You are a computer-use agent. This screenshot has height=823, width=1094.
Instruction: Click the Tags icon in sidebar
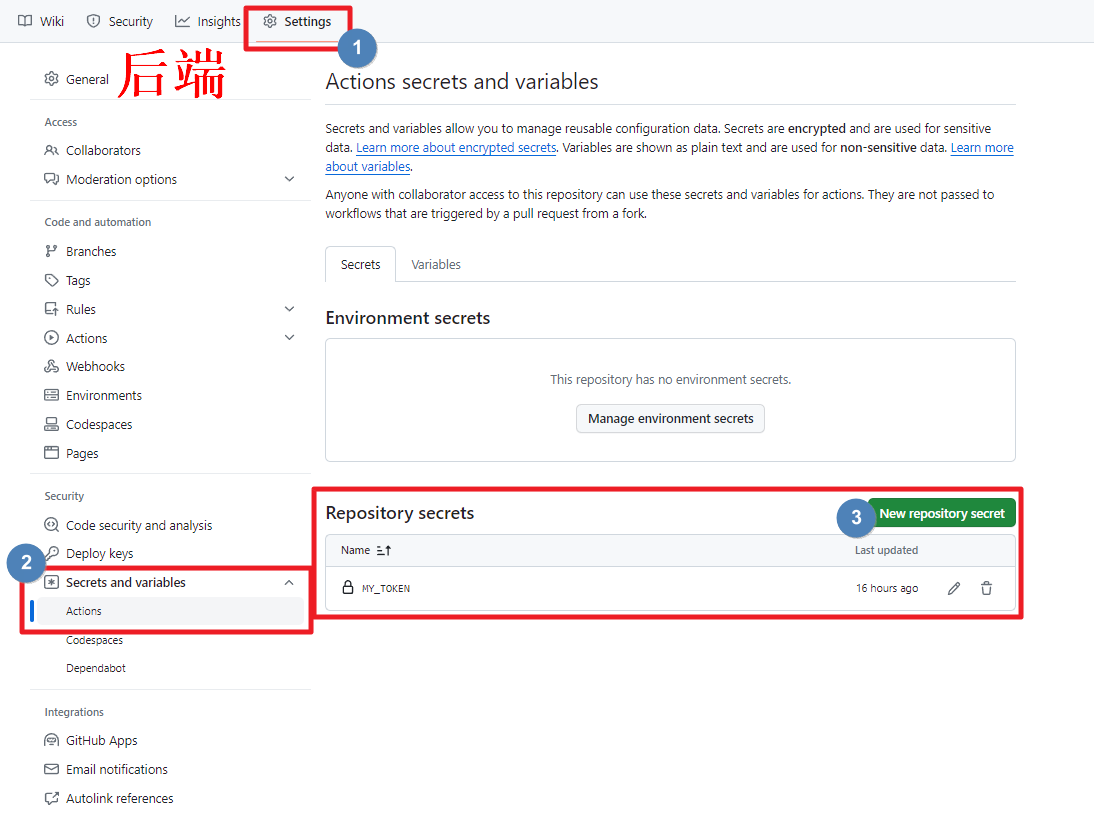(x=52, y=281)
